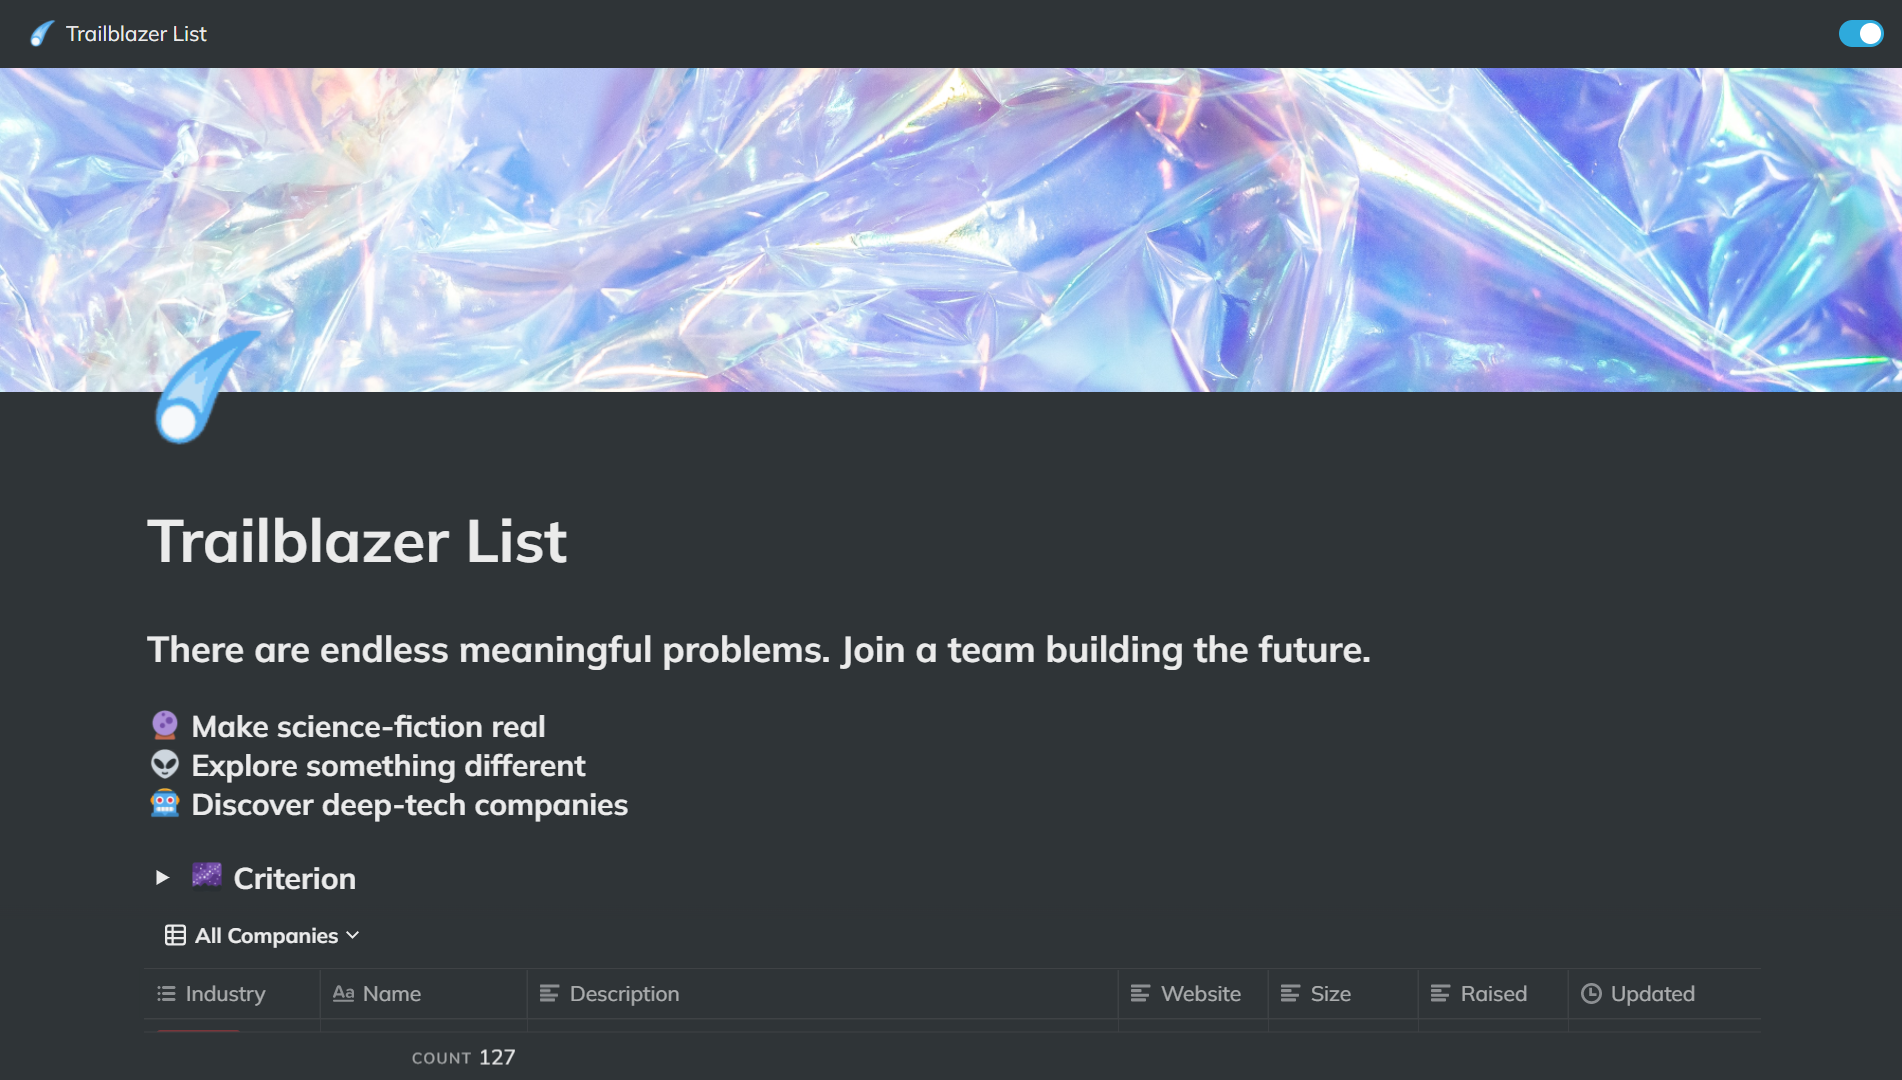Click the clock icon on the Updated column
The height and width of the screenshot is (1080, 1902).
pyautogui.click(x=1591, y=993)
